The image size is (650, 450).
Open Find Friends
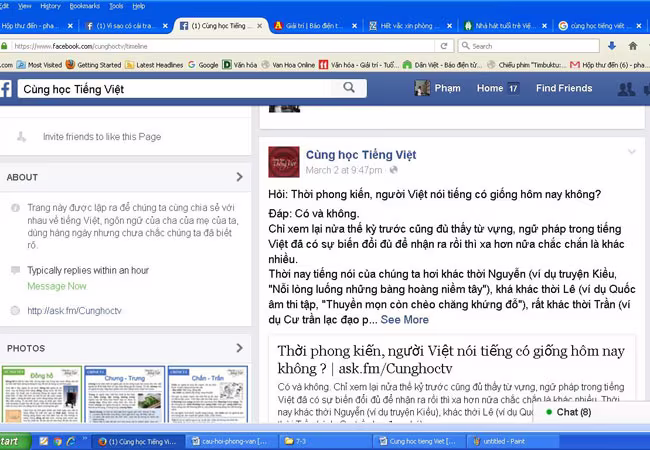point(564,88)
